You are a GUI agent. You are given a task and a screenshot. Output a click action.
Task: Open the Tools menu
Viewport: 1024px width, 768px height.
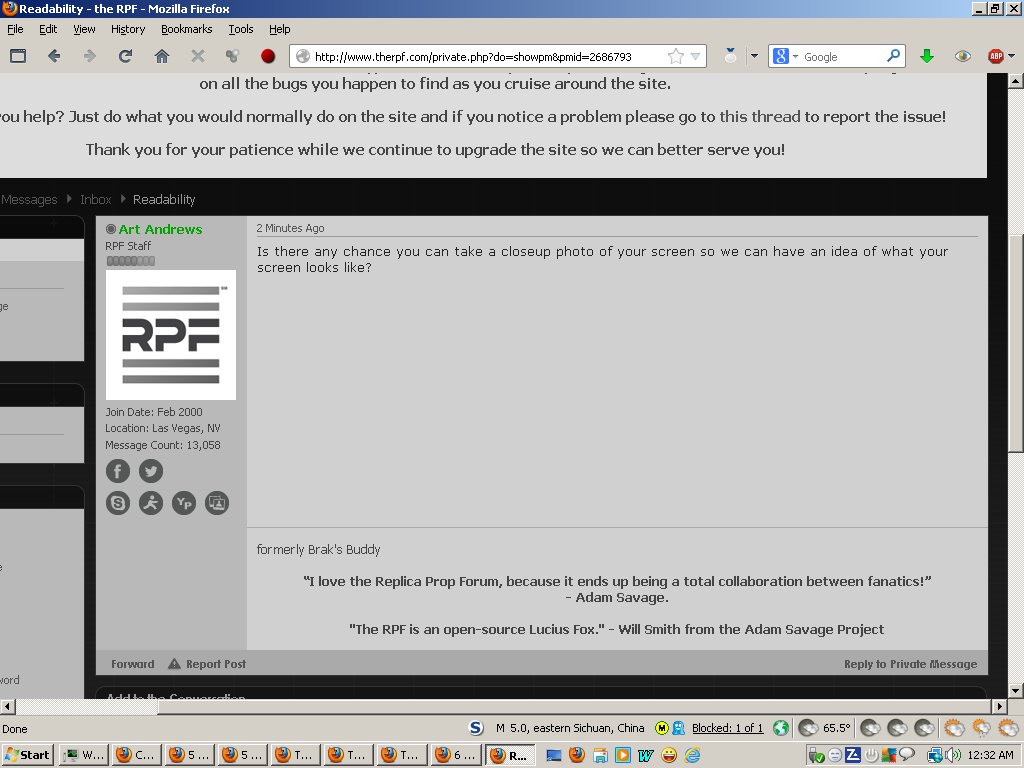[241, 29]
